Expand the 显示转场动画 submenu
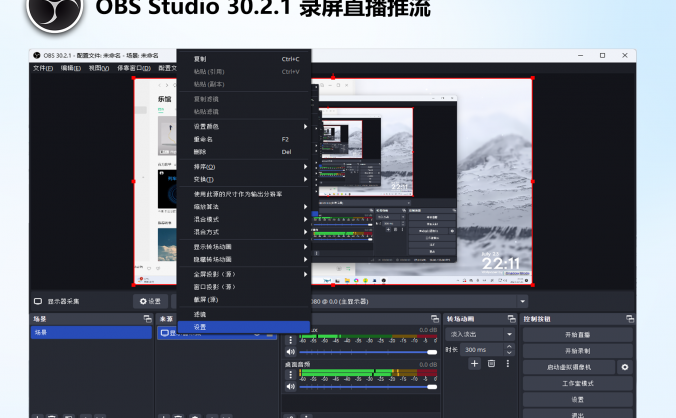676x418 pixels. (x=244, y=246)
